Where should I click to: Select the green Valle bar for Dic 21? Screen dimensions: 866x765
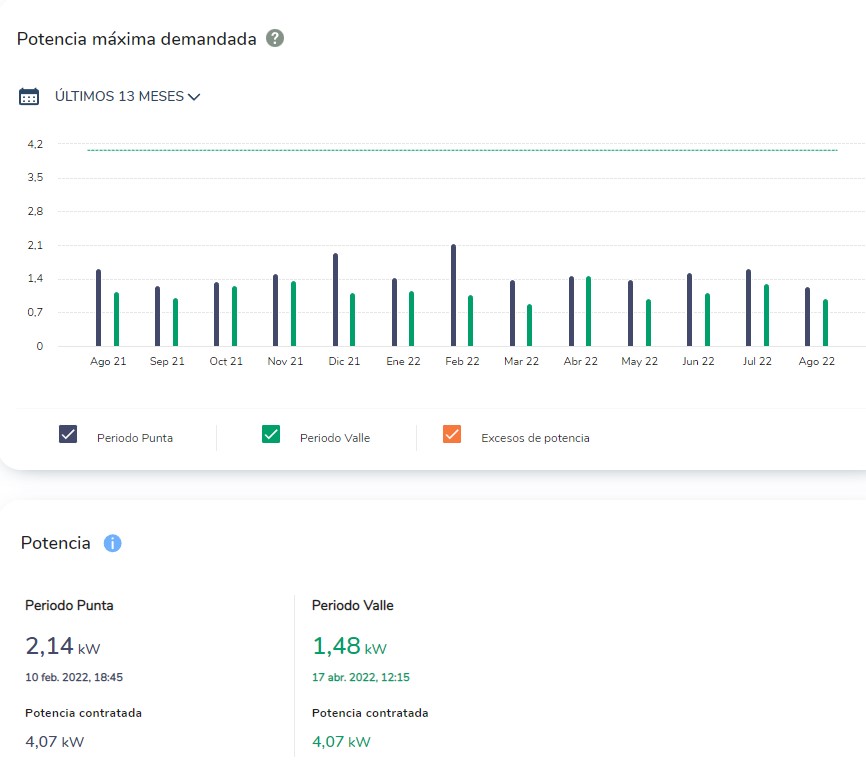click(x=352, y=320)
